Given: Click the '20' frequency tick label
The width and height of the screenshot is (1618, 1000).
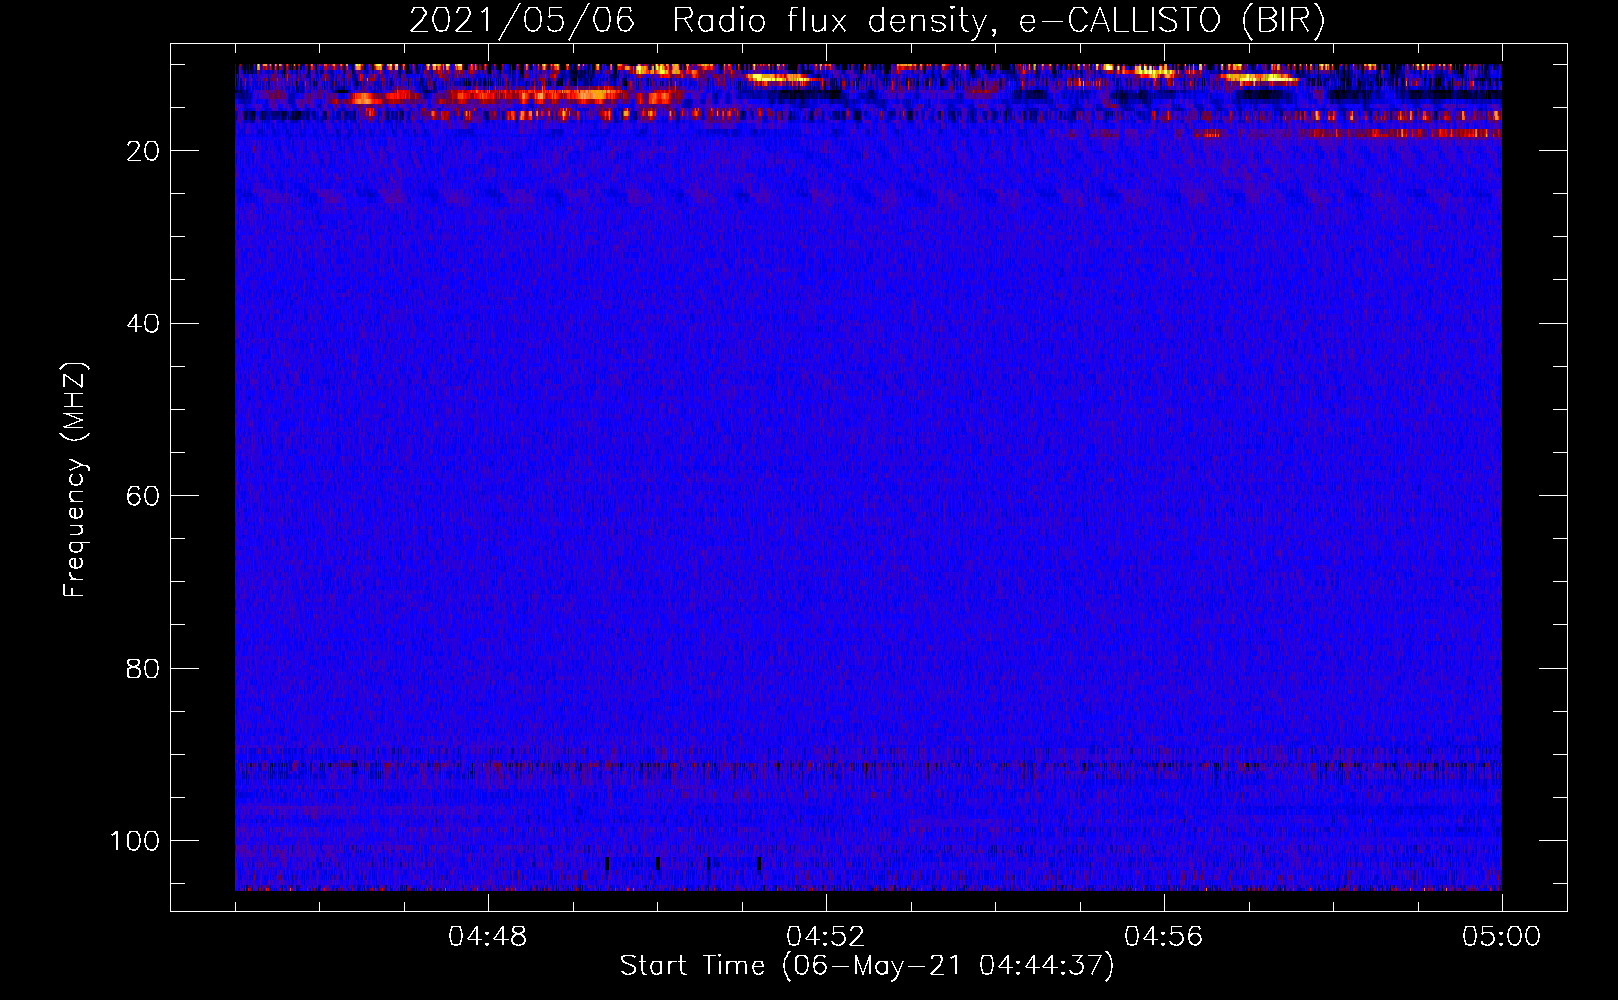Looking at the screenshot, I should tap(143, 151).
